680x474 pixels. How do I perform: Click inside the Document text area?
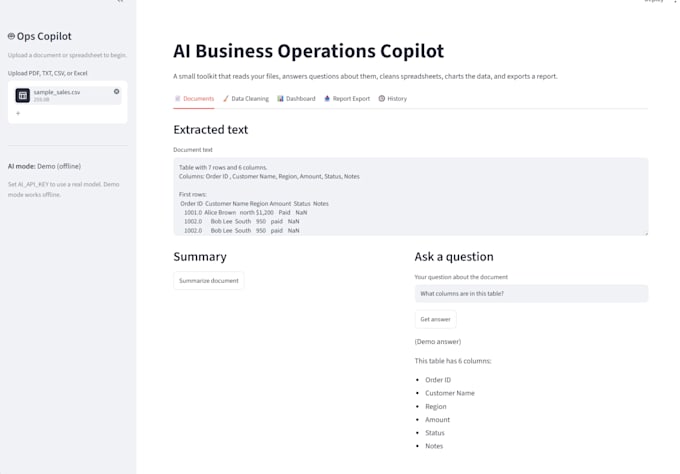(411, 197)
